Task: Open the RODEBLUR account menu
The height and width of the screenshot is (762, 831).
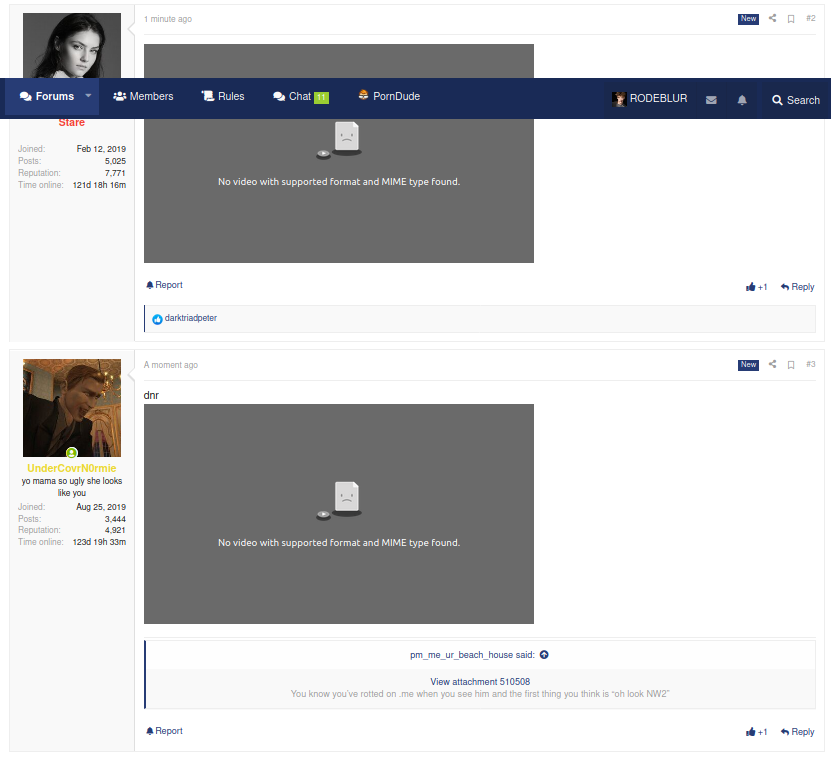Action: (x=650, y=99)
